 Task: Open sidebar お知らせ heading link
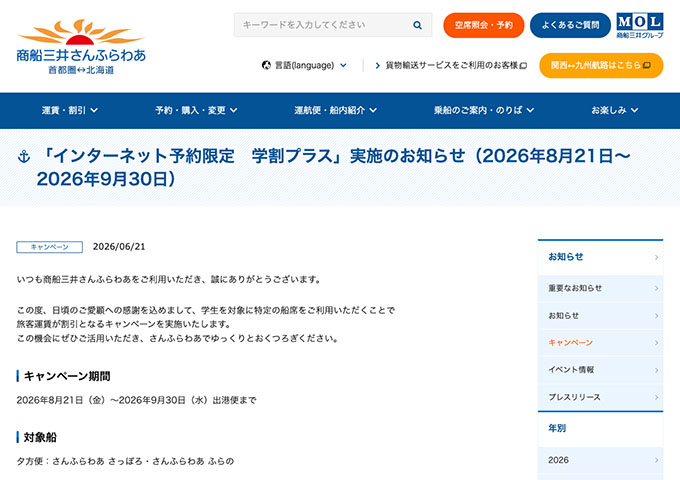click(x=600, y=257)
